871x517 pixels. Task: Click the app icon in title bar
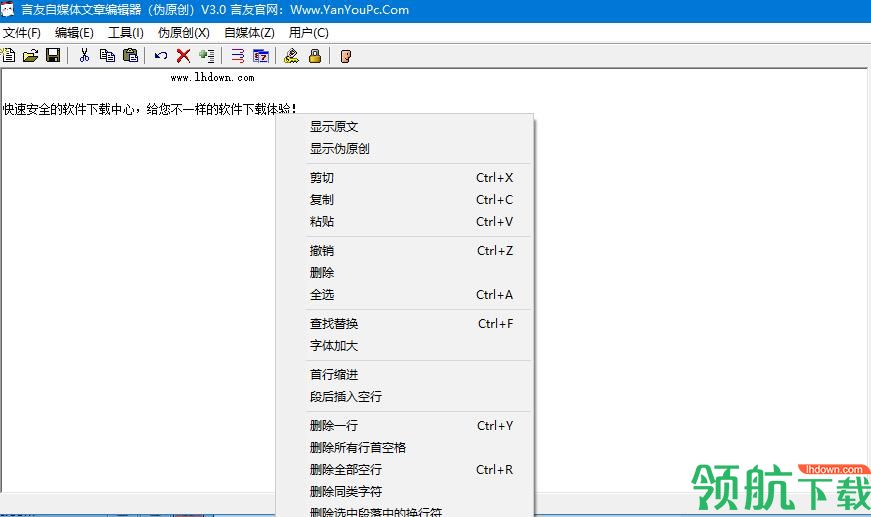(x=7, y=9)
